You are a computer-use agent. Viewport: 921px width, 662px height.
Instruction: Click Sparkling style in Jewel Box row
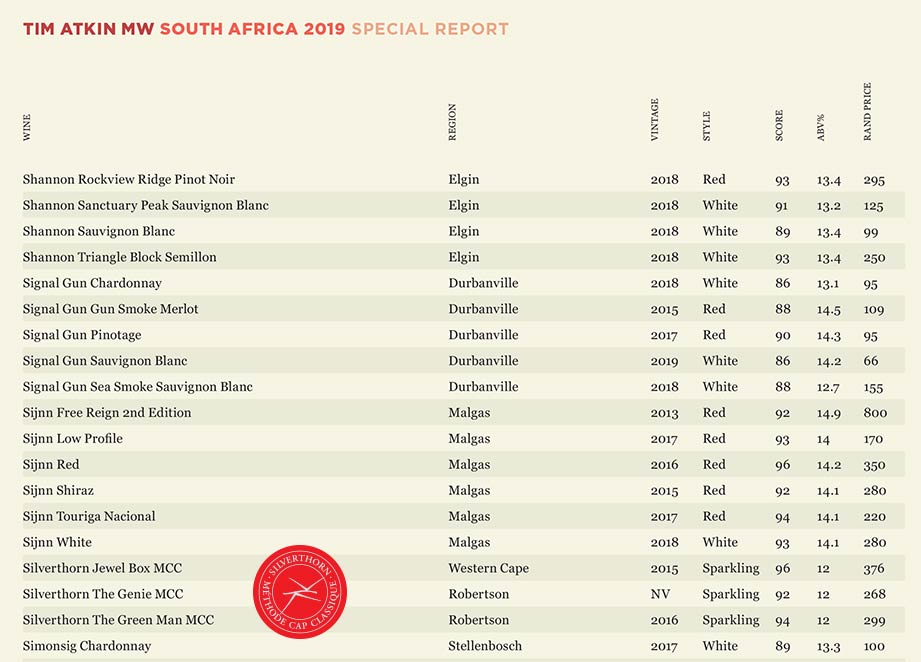pos(731,569)
